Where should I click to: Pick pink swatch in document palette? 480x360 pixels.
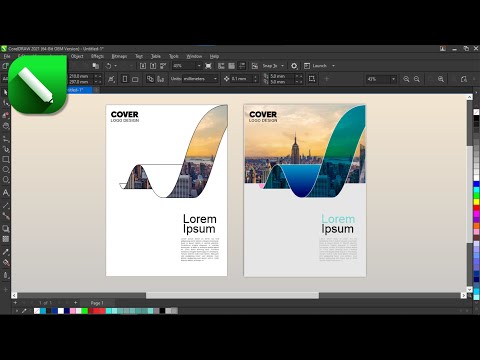(73, 311)
